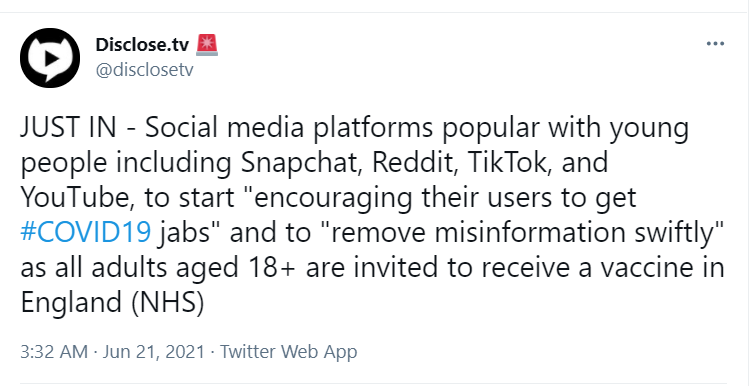Visit the @disclosetv handle link
The height and width of the screenshot is (386, 751).
[x=145, y=70]
